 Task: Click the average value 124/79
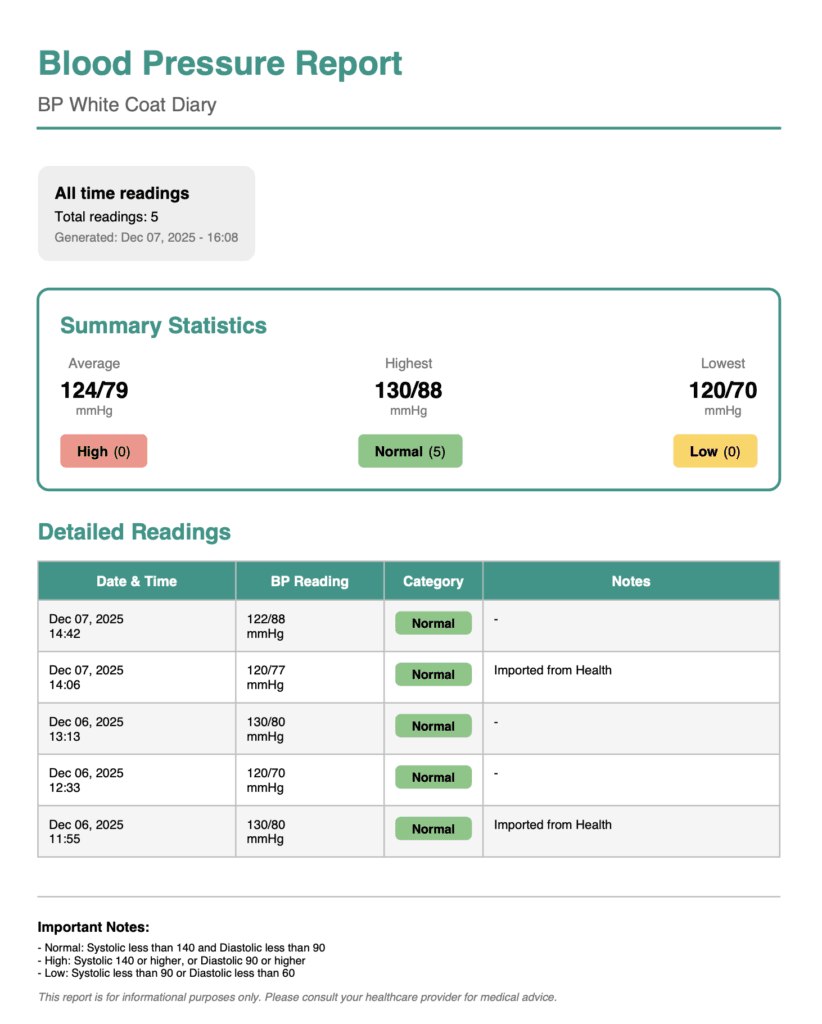pyautogui.click(x=94, y=390)
